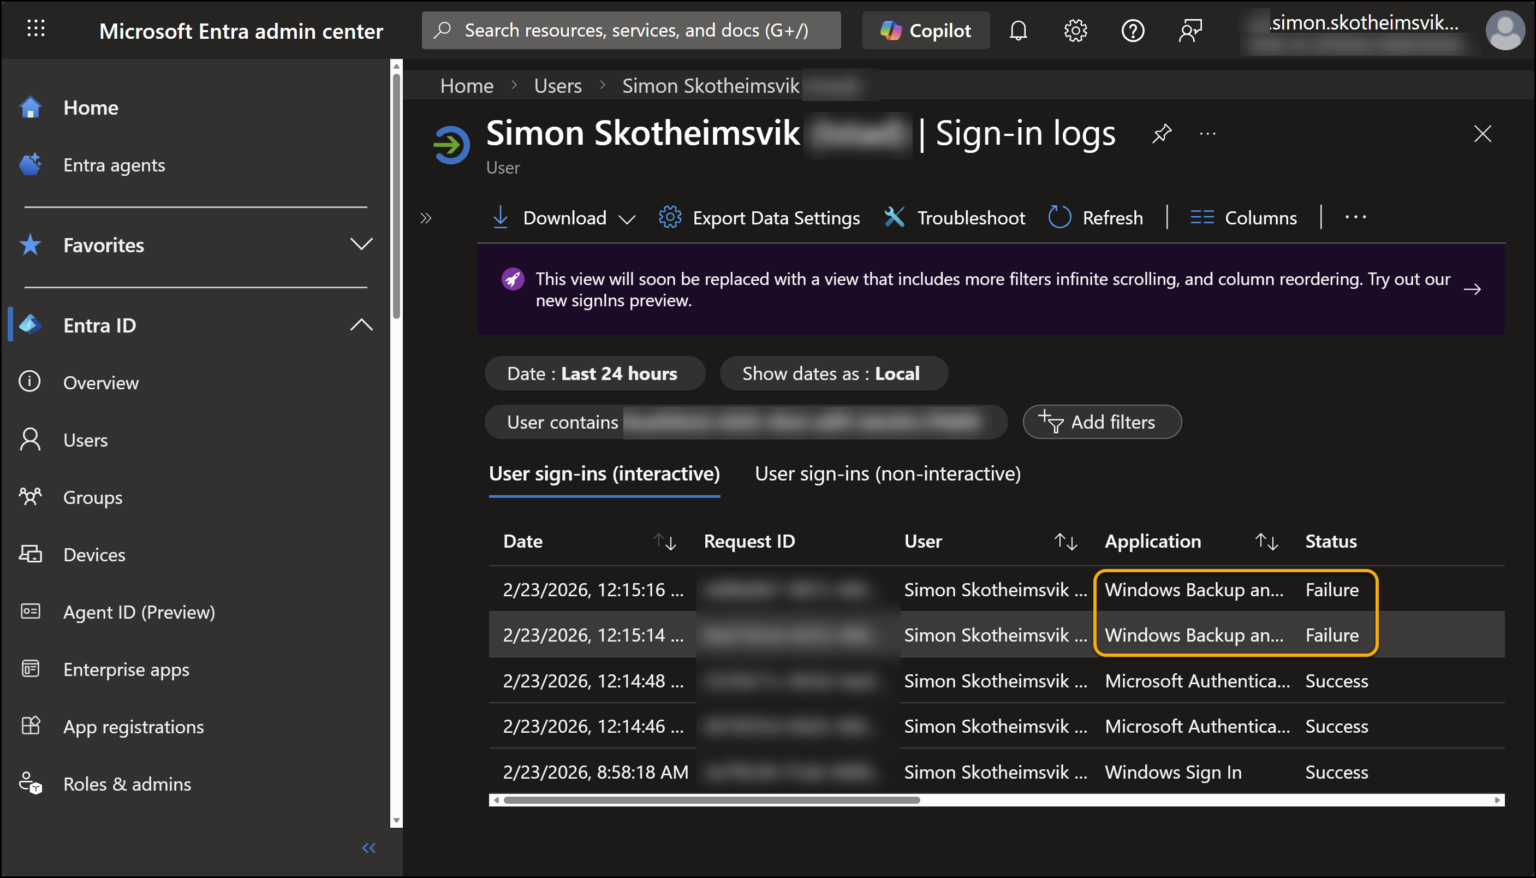This screenshot has width=1536, height=878.
Task: Close the Sign-in logs blade
Action: 1482,134
